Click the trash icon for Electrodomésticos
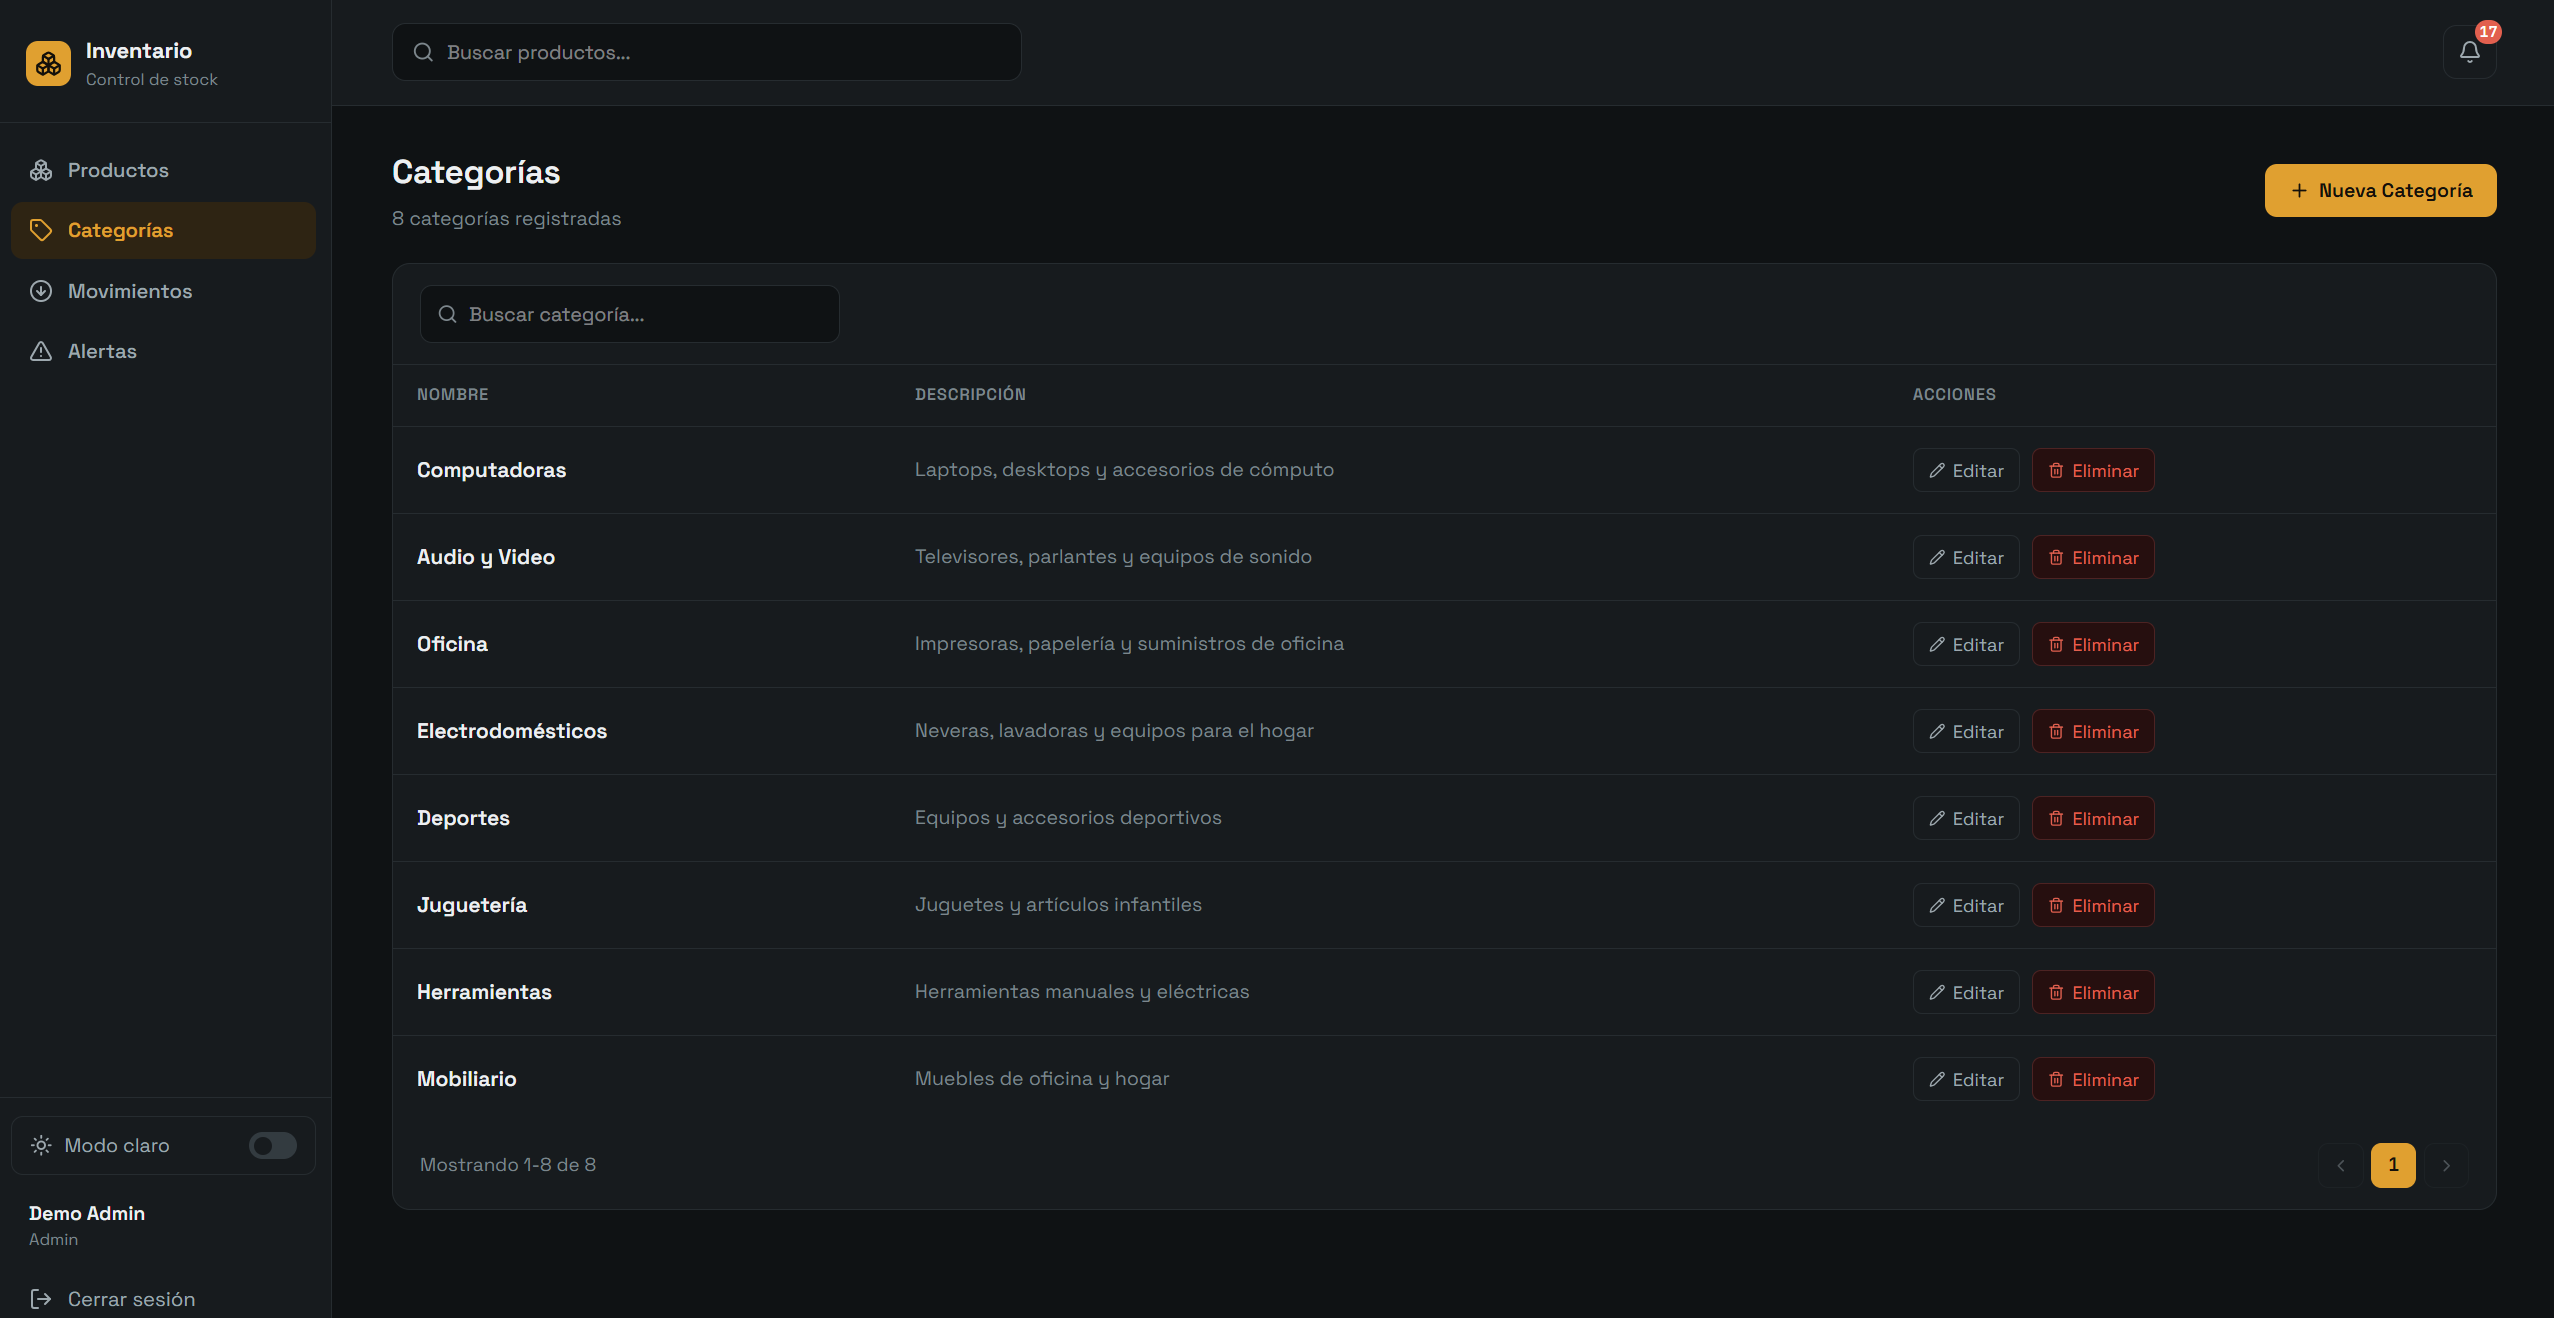 pyautogui.click(x=2056, y=731)
